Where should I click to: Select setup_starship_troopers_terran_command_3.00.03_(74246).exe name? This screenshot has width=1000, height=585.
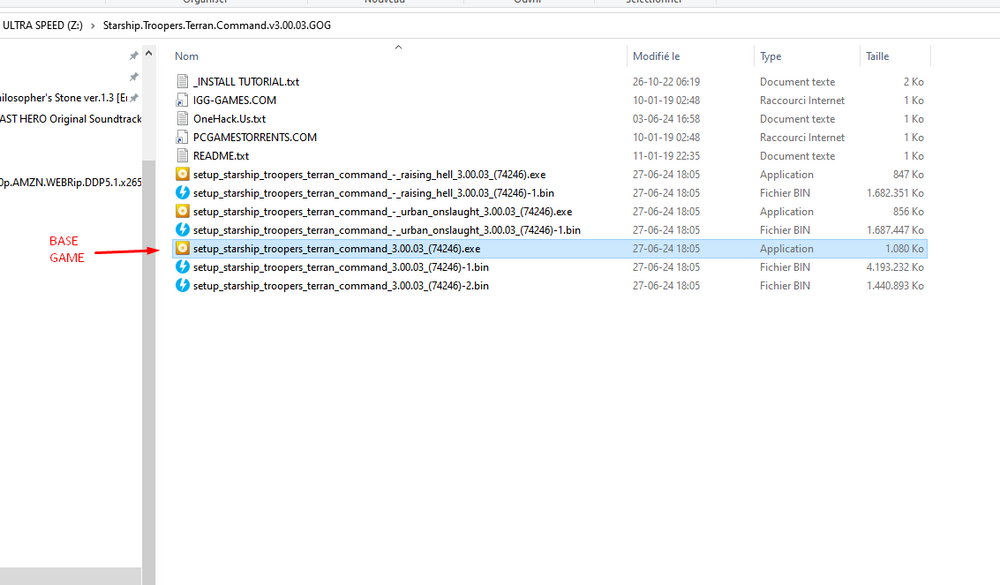point(337,248)
